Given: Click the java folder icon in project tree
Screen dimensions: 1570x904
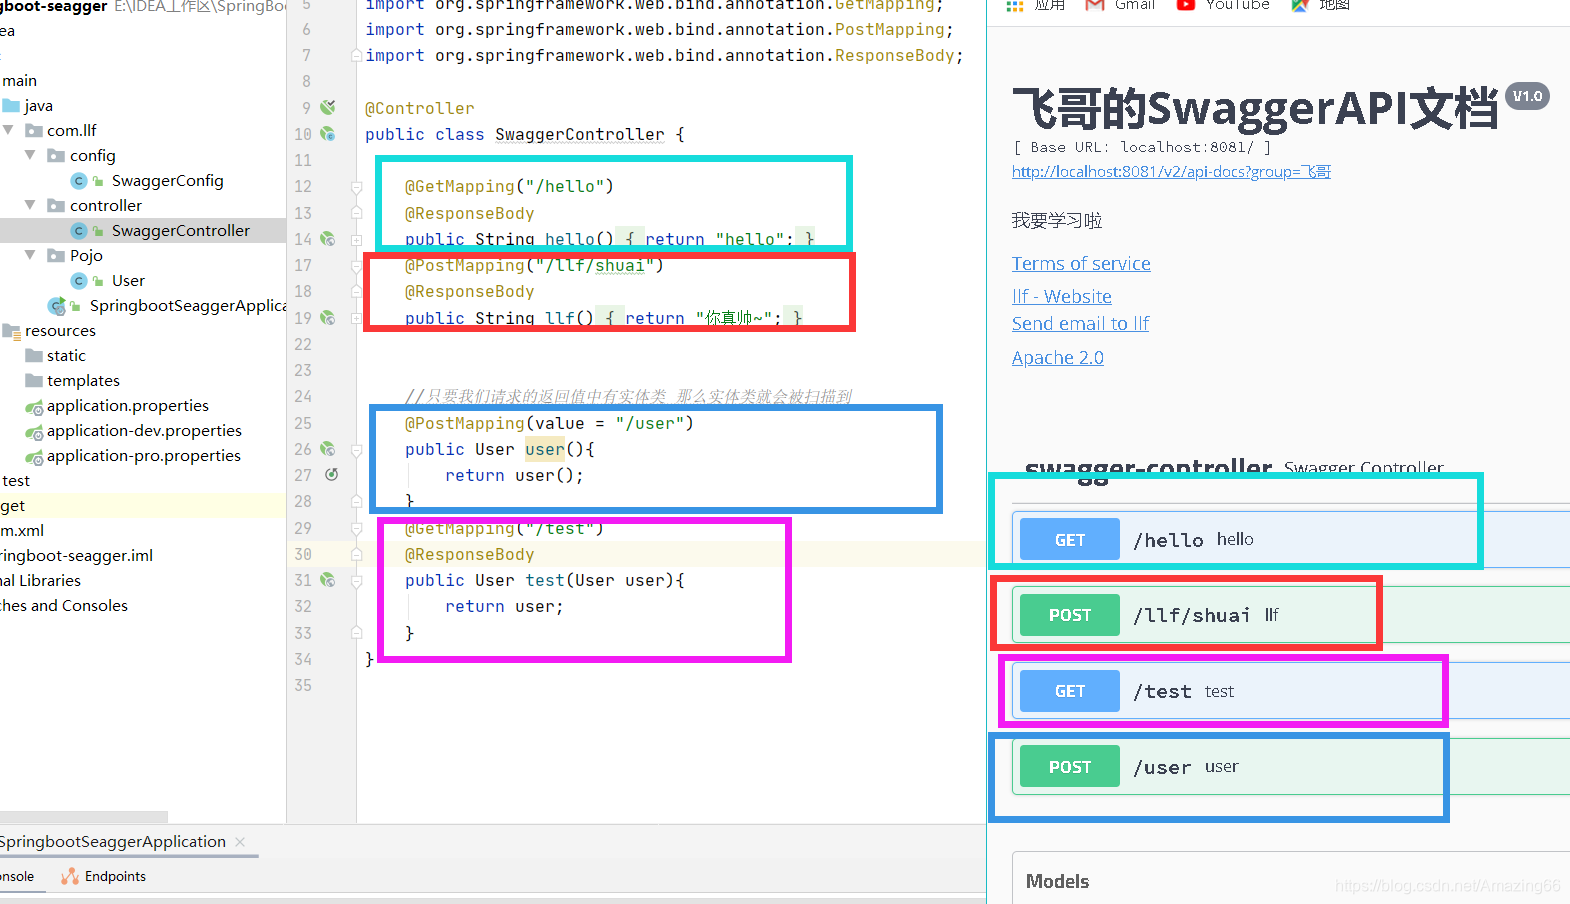Looking at the screenshot, I should click(x=11, y=106).
